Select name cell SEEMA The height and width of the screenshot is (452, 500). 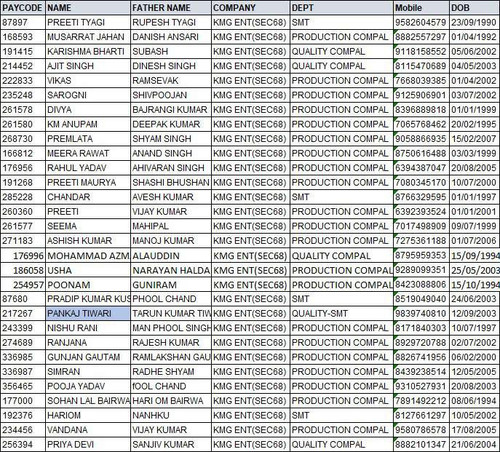point(88,226)
